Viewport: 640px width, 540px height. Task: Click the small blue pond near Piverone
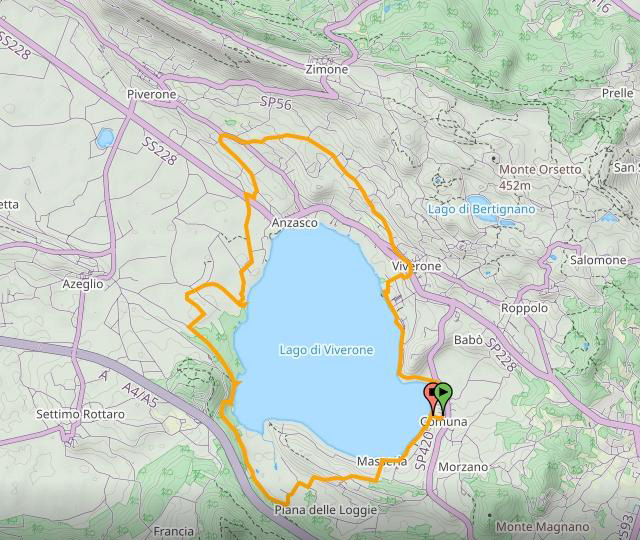tap(105, 138)
